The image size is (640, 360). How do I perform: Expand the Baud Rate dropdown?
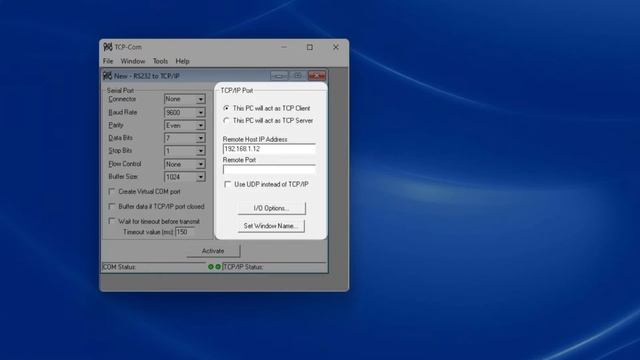click(200, 112)
